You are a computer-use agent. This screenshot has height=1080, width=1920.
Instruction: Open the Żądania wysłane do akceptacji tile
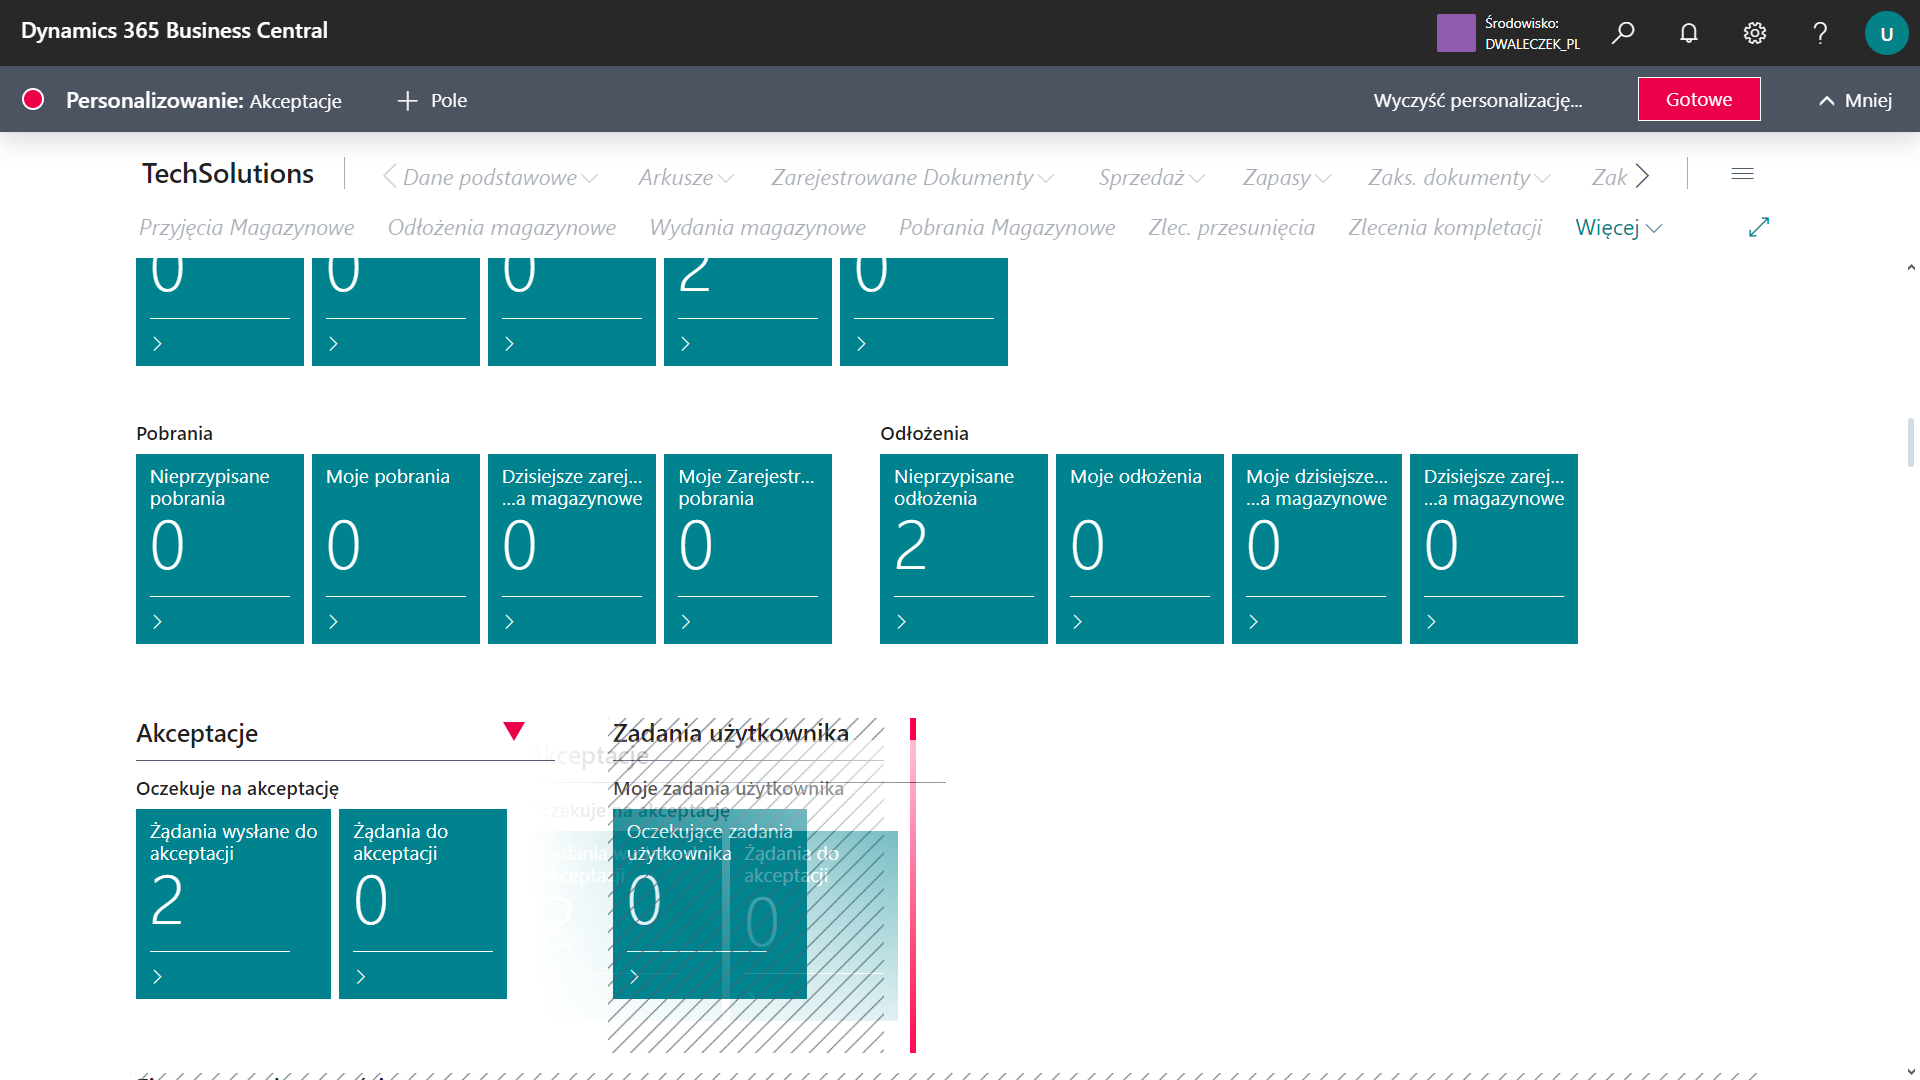click(x=233, y=903)
